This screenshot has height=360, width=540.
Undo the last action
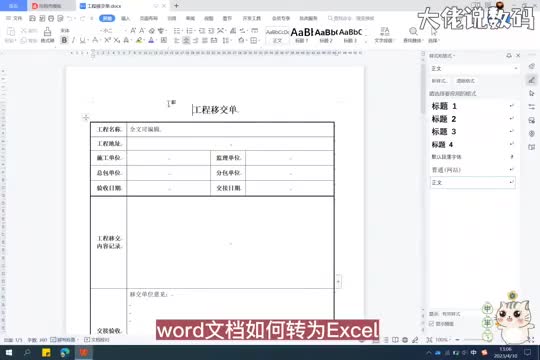pyautogui.click(x=70, y=18)
